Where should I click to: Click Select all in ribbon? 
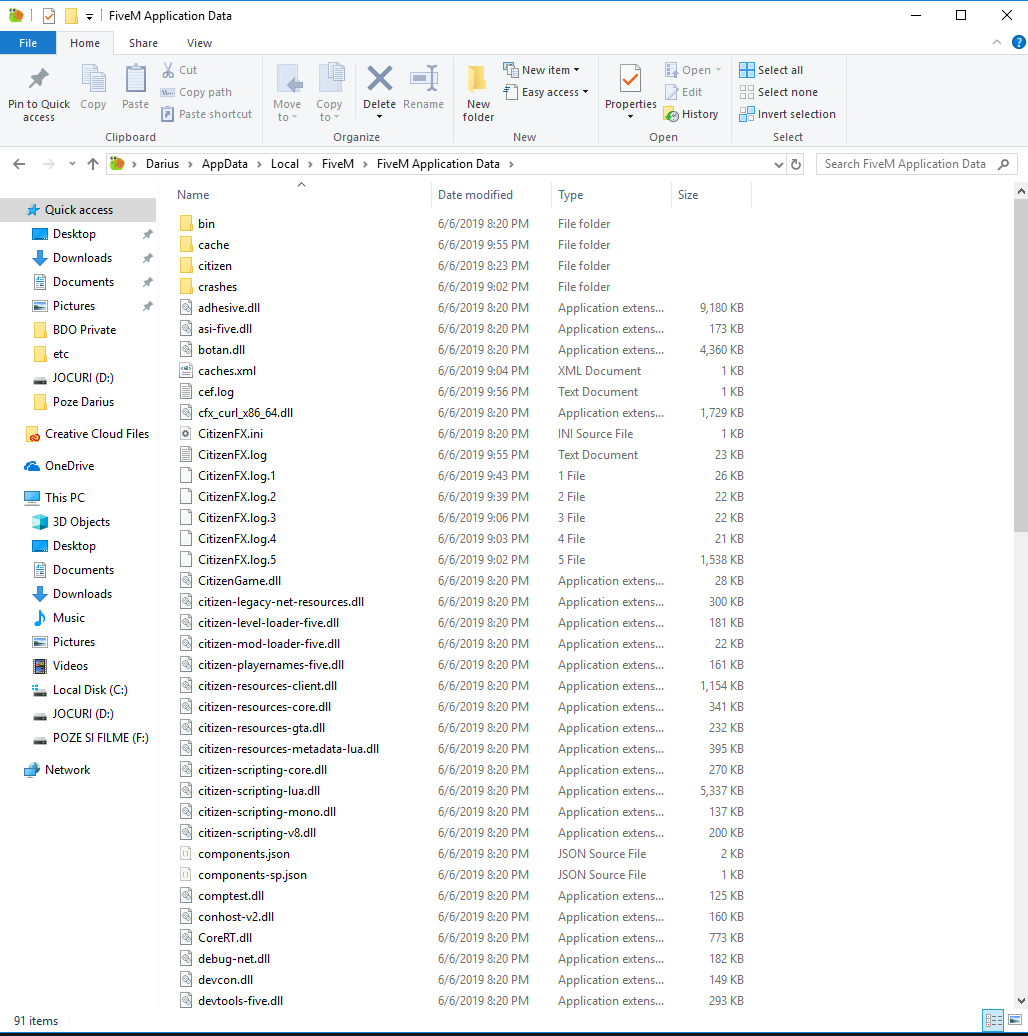(x=771, y=69)
